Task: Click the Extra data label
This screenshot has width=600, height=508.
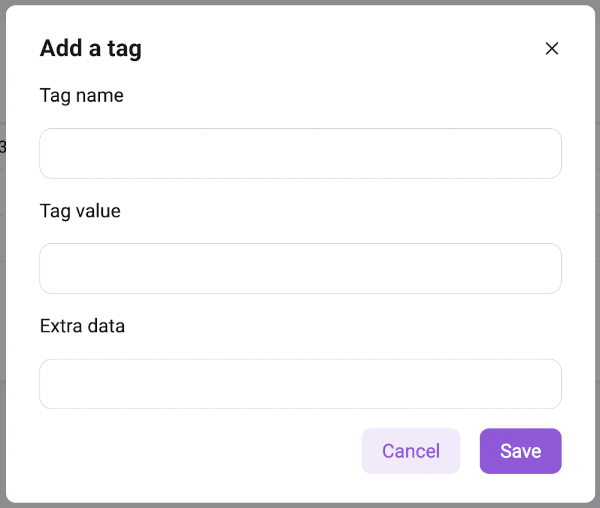Action: pyautogui.click(x=82, y=326)
